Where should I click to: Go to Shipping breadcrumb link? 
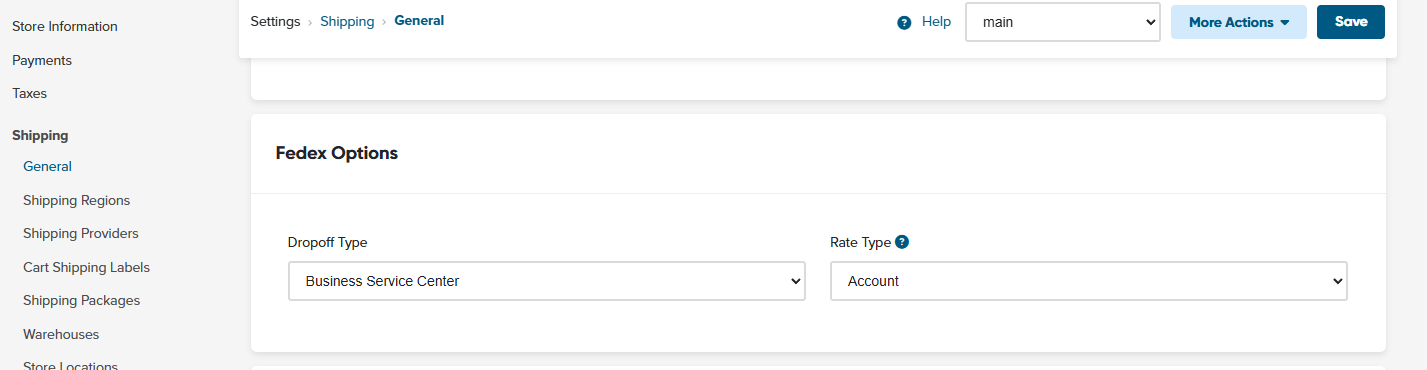tap(347, 21)
